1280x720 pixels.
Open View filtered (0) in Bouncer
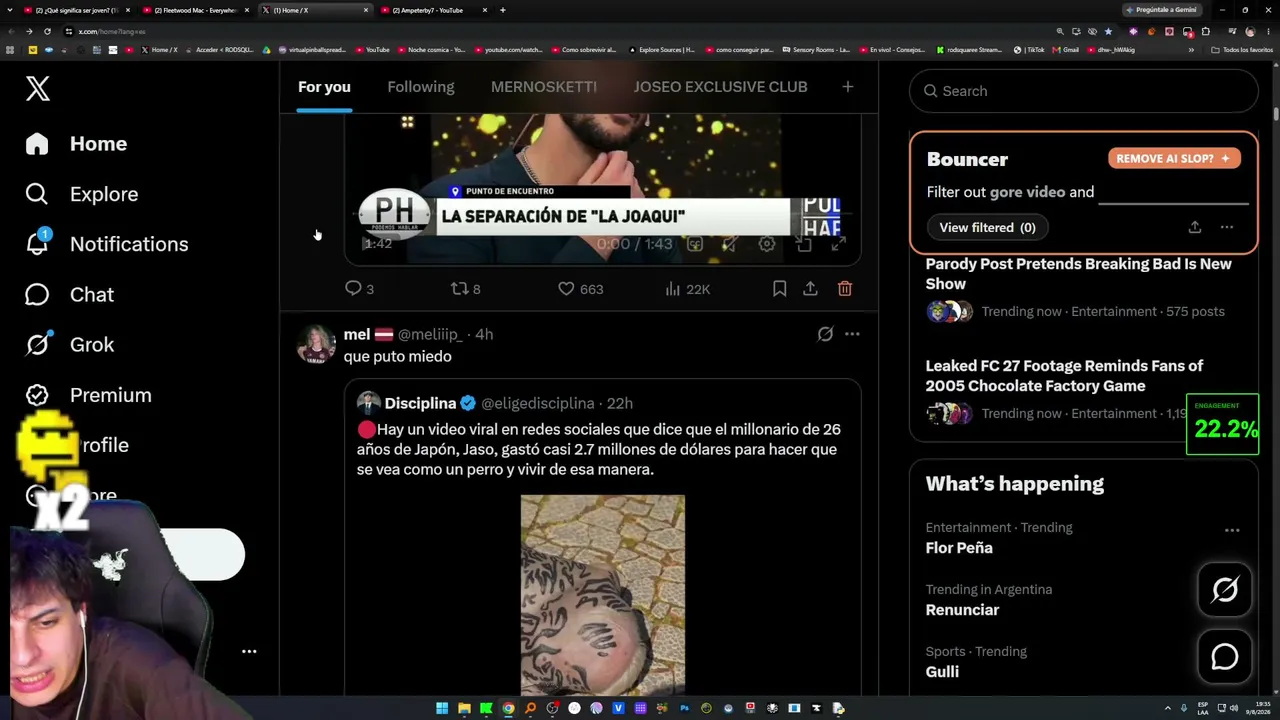(987, 228)
